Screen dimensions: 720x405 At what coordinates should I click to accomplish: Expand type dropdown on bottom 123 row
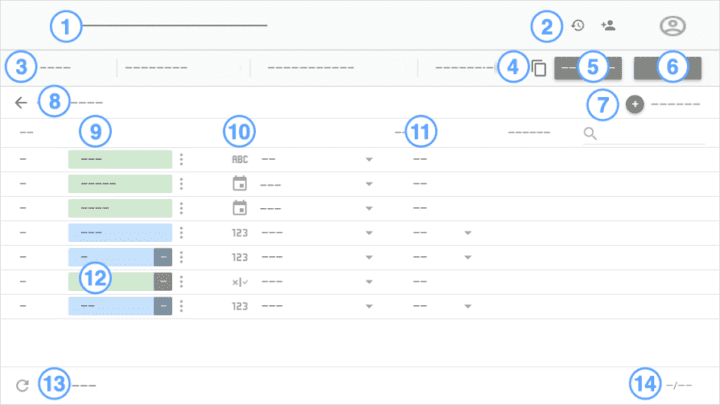tap(369, 306)
